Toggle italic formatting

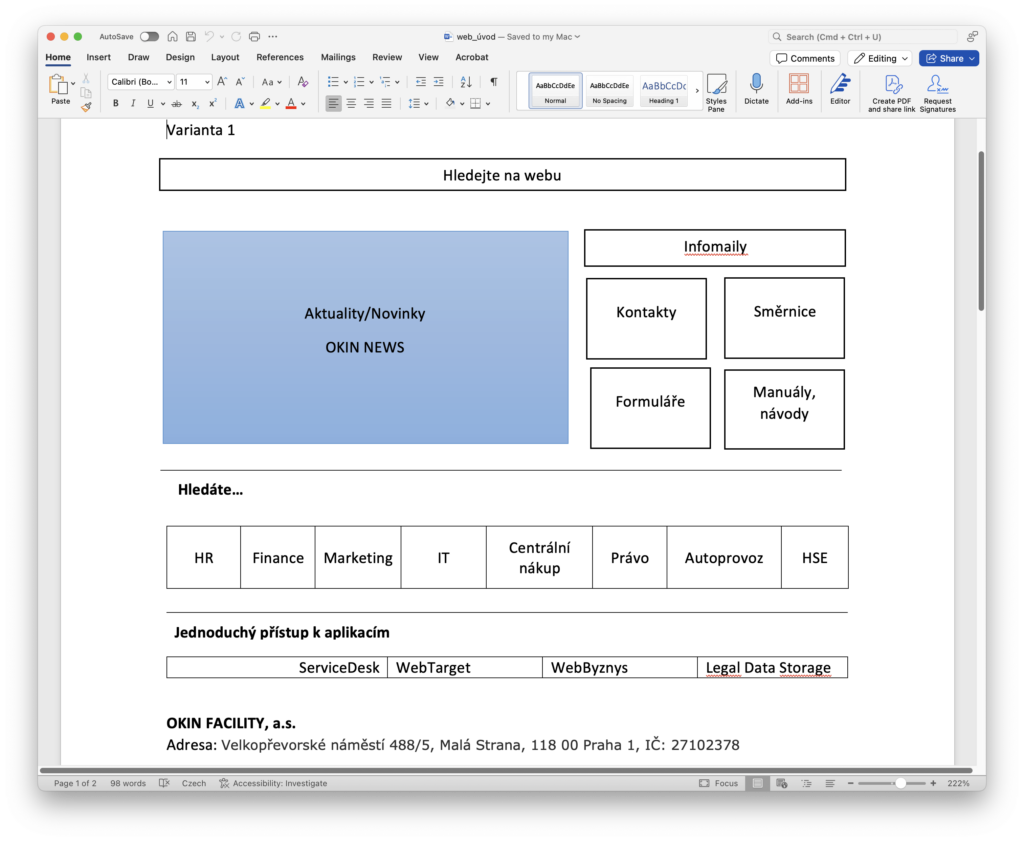pos(133,104)
